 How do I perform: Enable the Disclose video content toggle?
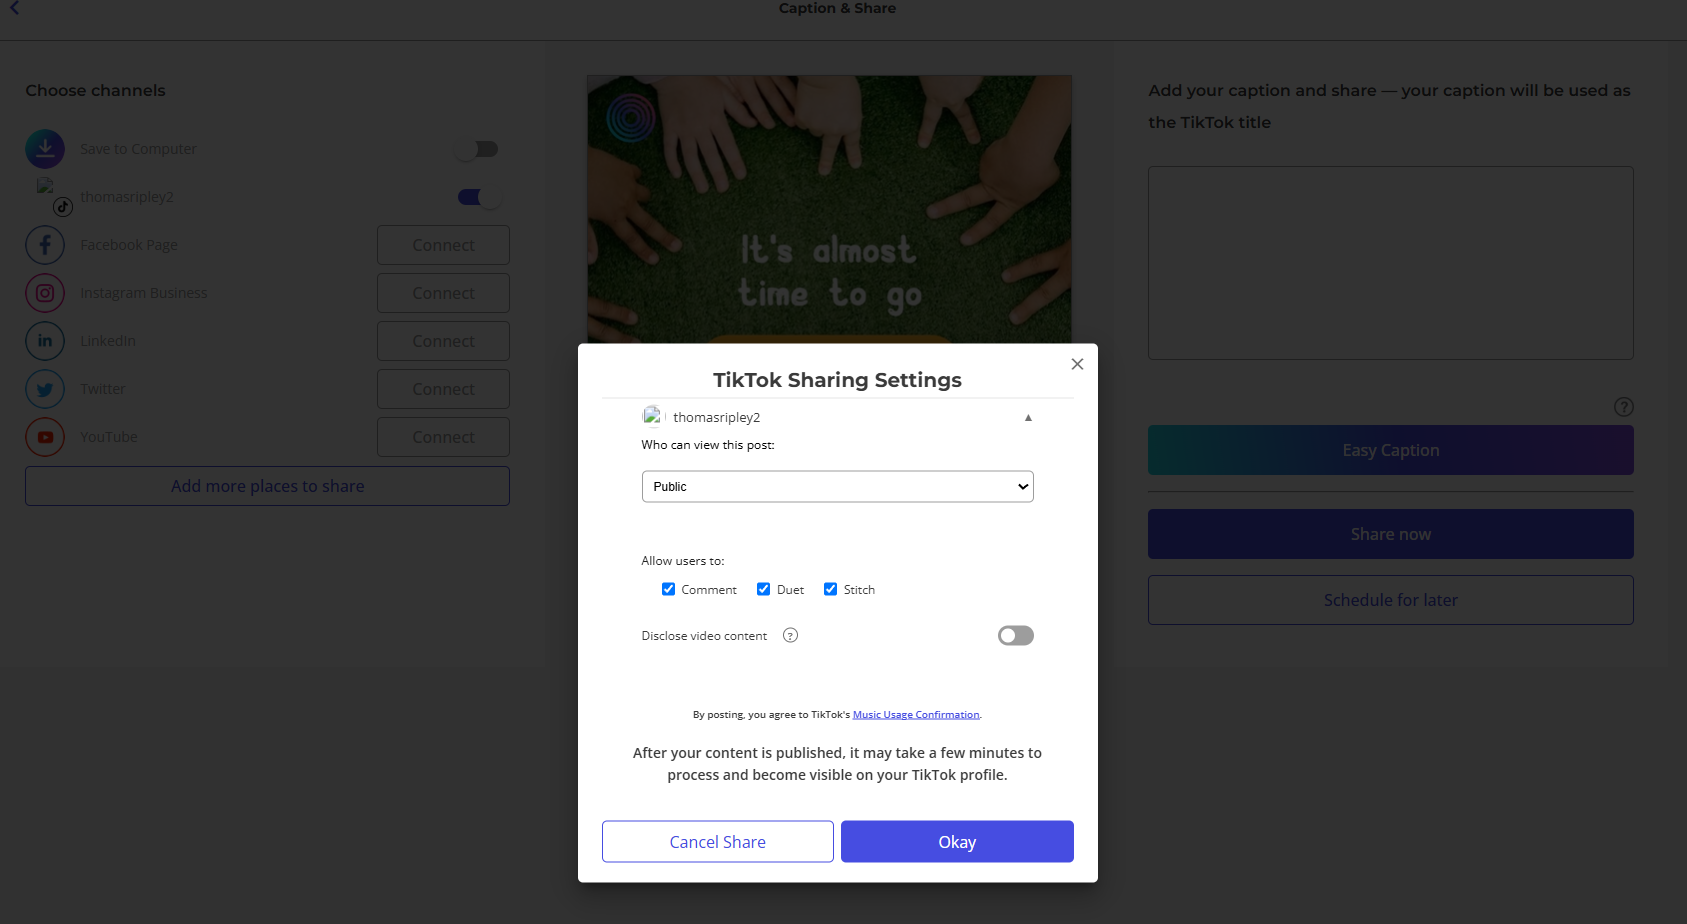coord(1015,636)
